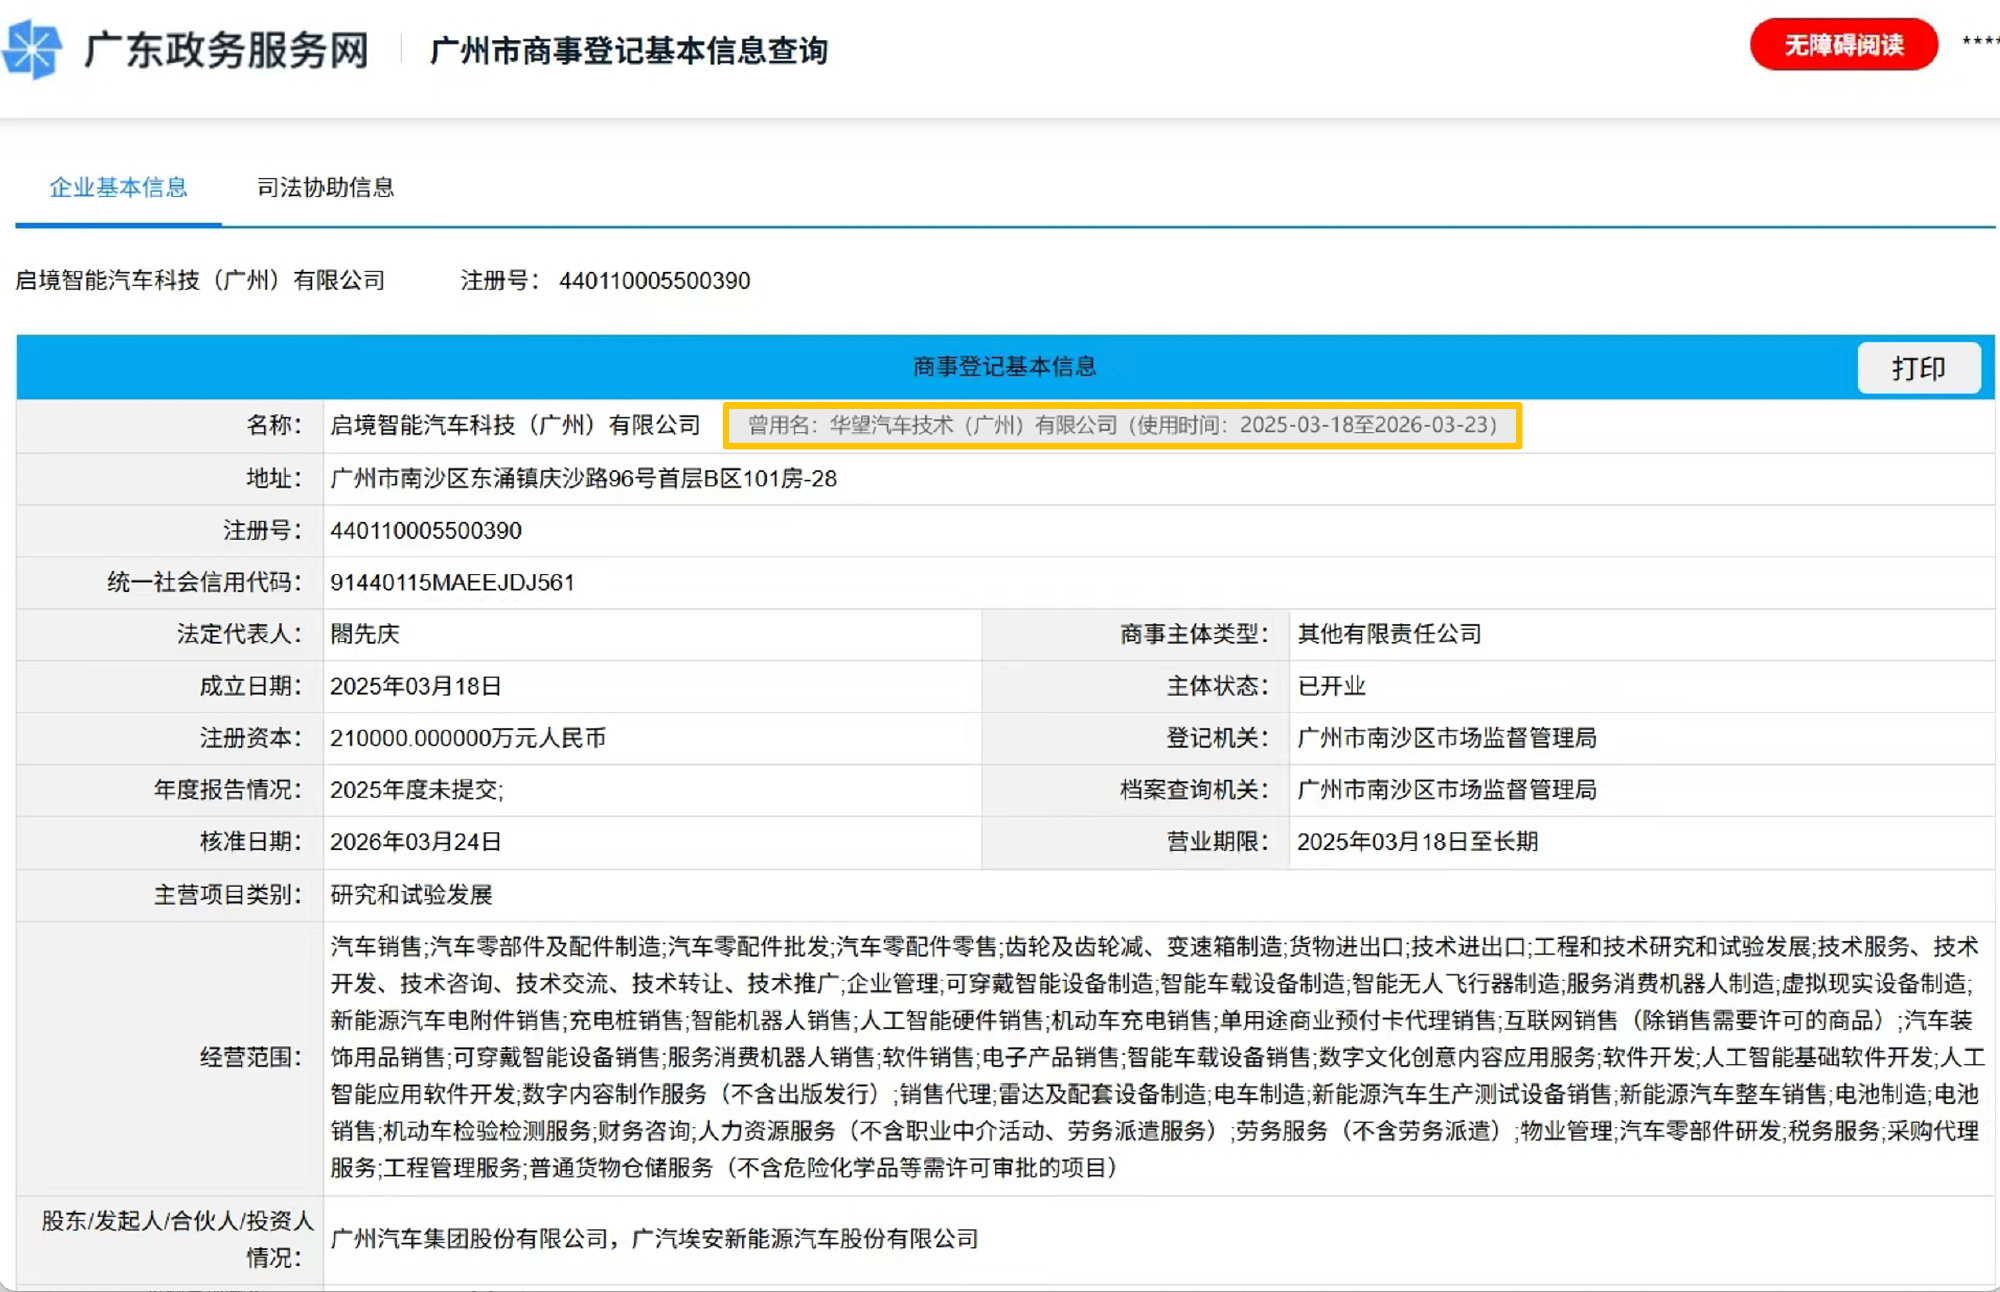This screenshot has height=1292, width=2000.
Task: Click the 主体状态 value 已开业
Action: [1330, 686]
